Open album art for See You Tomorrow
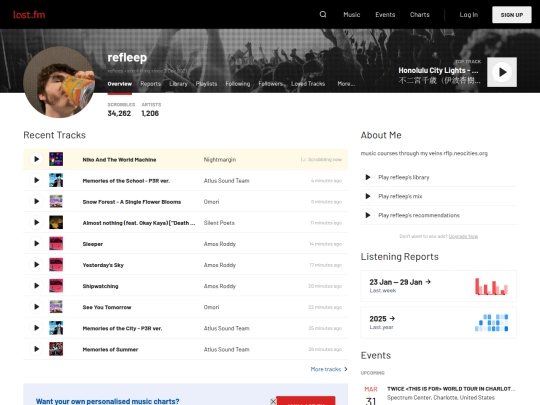 pyautogui.click(x=56, y=307)
